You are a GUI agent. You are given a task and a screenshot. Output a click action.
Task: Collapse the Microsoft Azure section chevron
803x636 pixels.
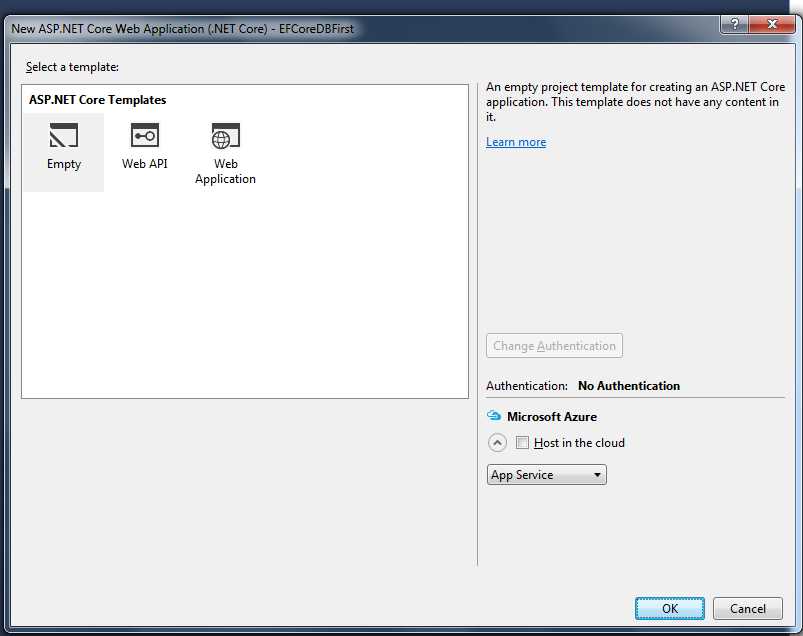[x=497, y=442]
